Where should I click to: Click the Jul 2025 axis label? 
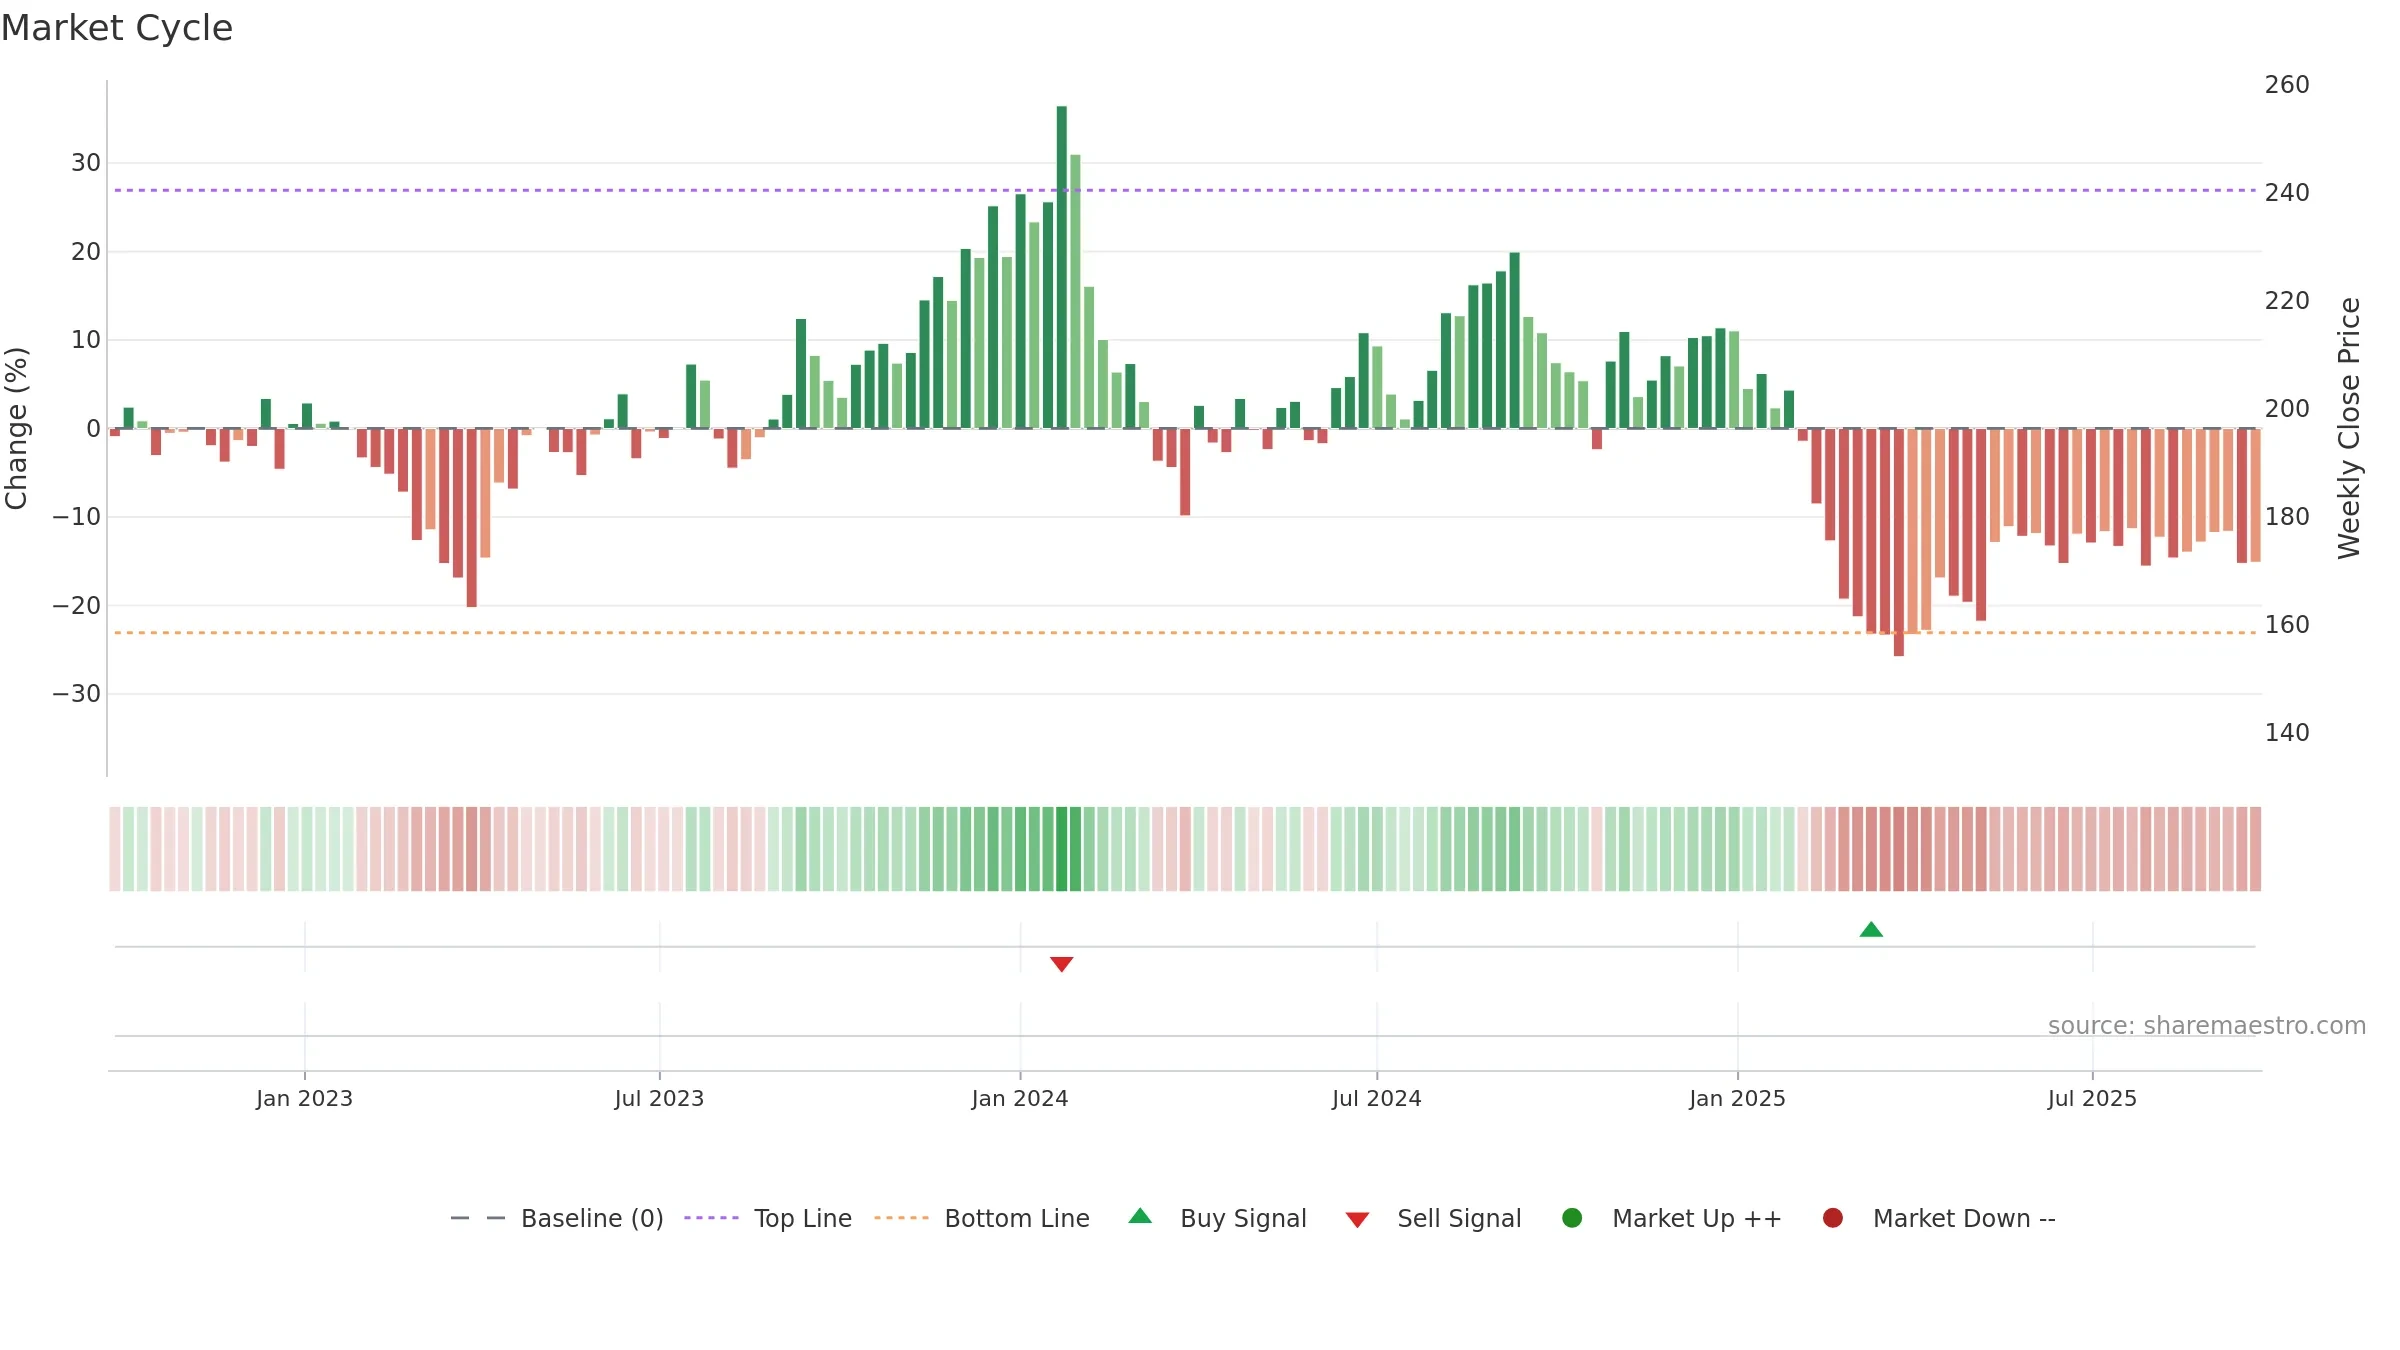click(x=2092, y=1098)
